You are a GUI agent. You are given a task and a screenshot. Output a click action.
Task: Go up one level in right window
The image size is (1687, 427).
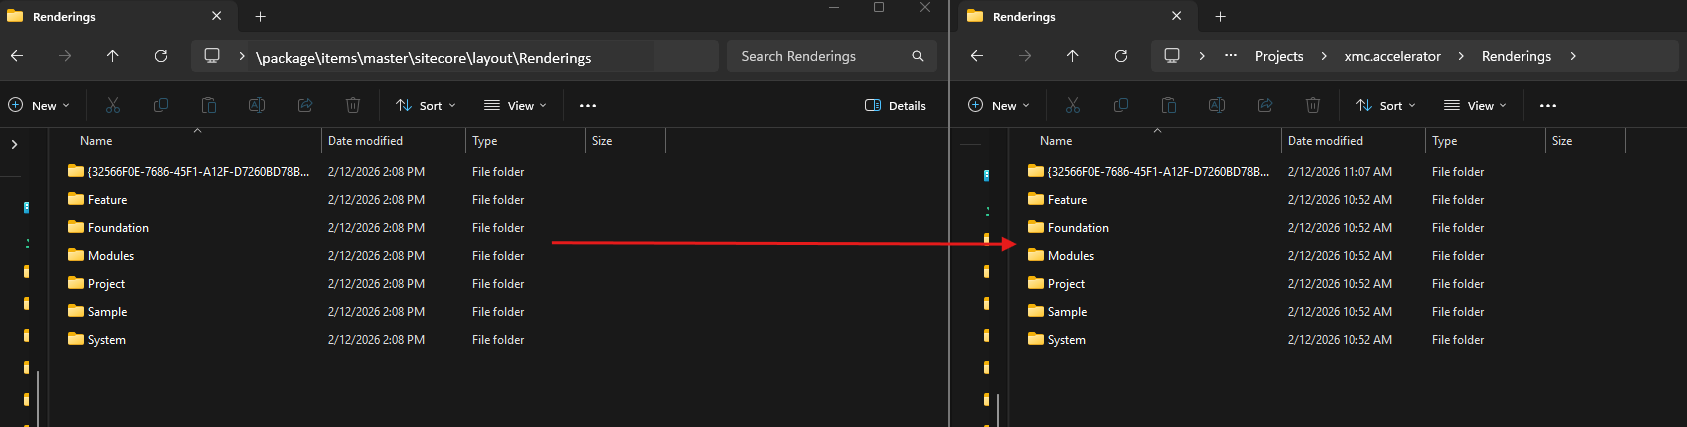[1073, 56]
